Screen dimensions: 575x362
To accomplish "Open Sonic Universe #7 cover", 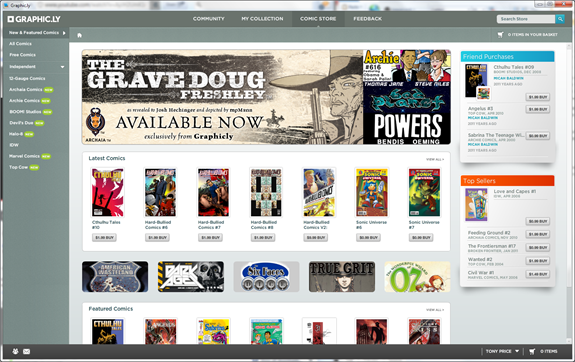I will [424, 193].
